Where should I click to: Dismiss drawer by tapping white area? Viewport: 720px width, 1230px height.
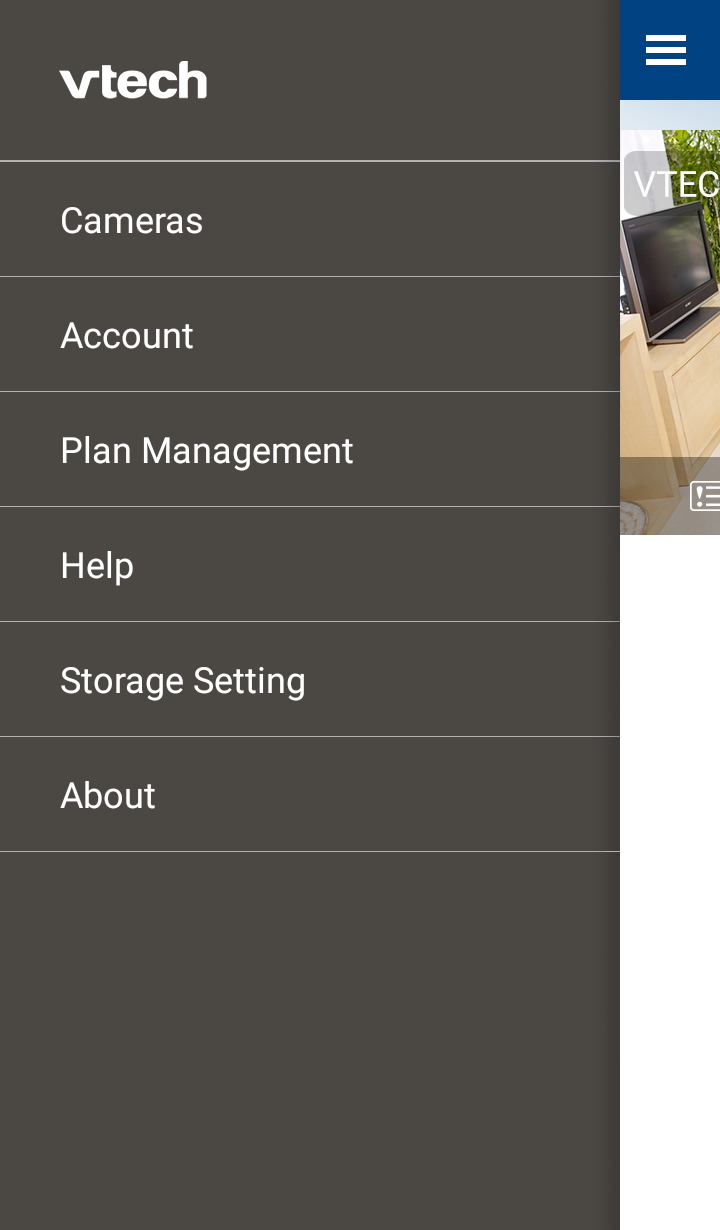[670, 850]
